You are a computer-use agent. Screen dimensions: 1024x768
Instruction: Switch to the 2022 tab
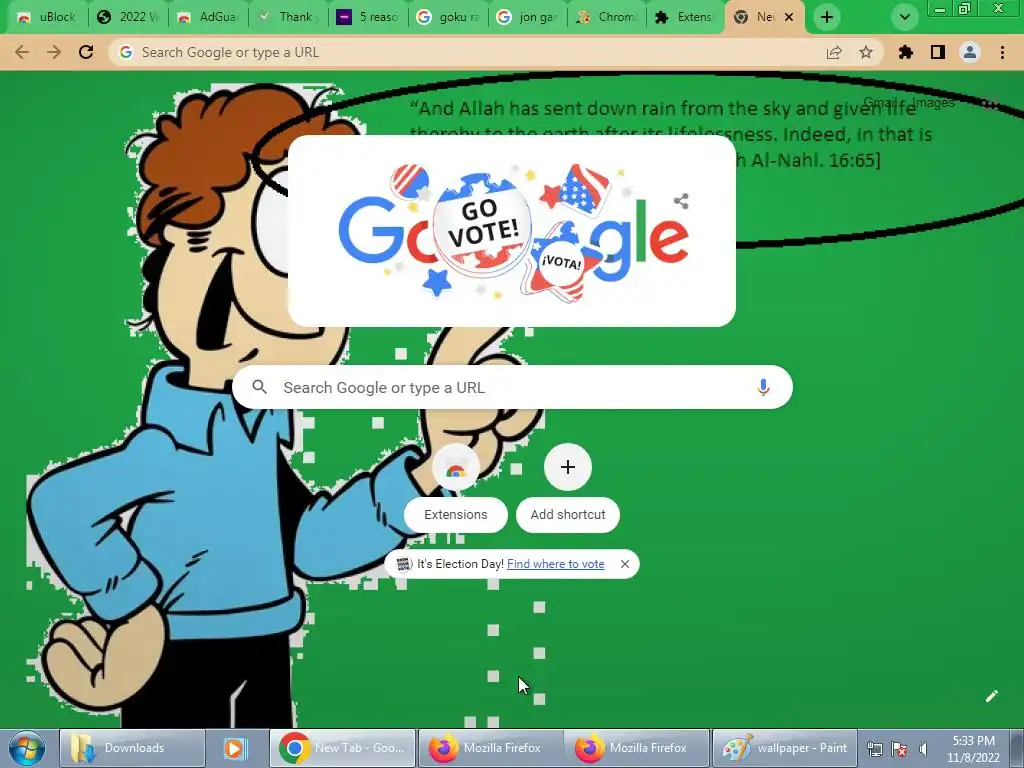pos(128,17)
